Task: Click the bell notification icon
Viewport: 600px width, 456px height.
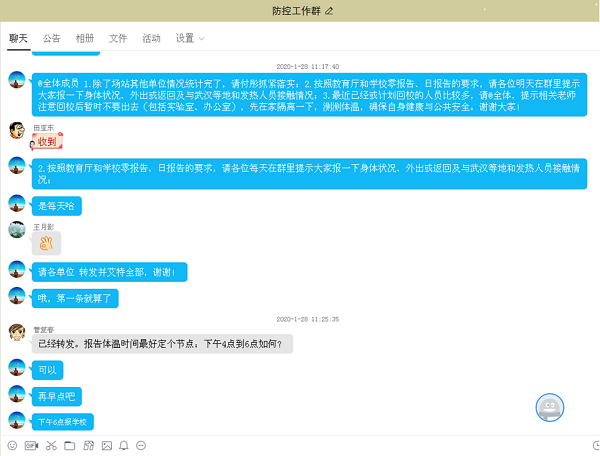Action: point(124,445)
